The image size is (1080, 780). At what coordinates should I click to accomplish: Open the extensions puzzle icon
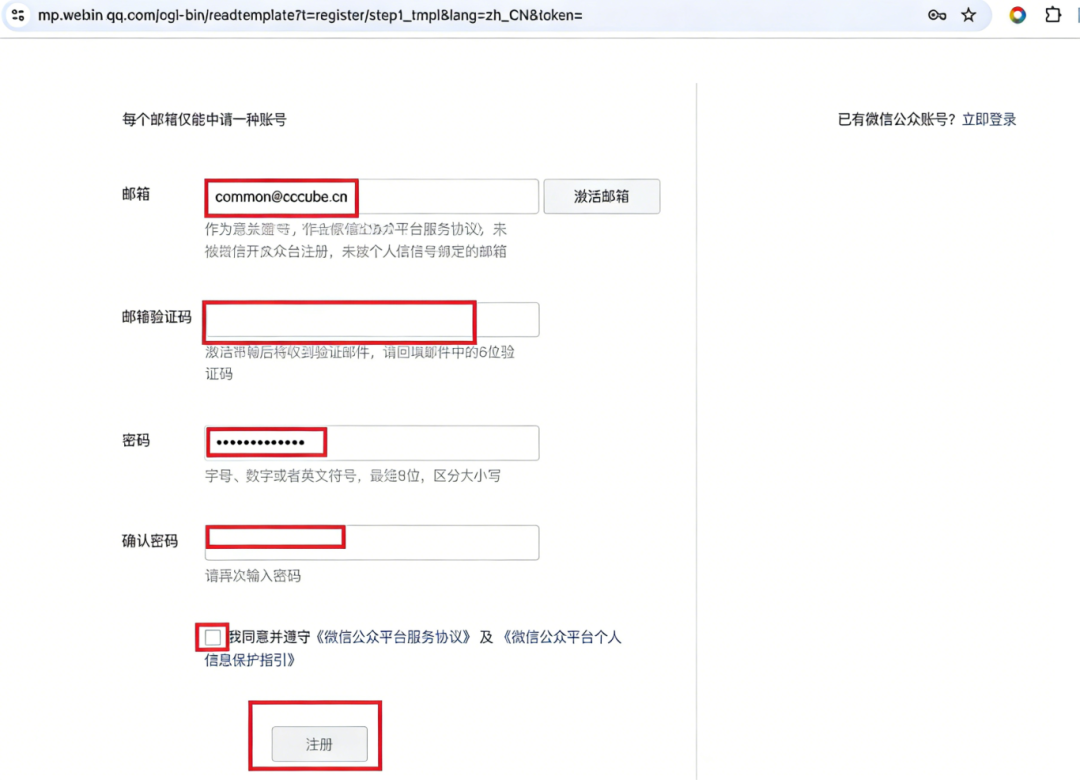coord(1052,15)
